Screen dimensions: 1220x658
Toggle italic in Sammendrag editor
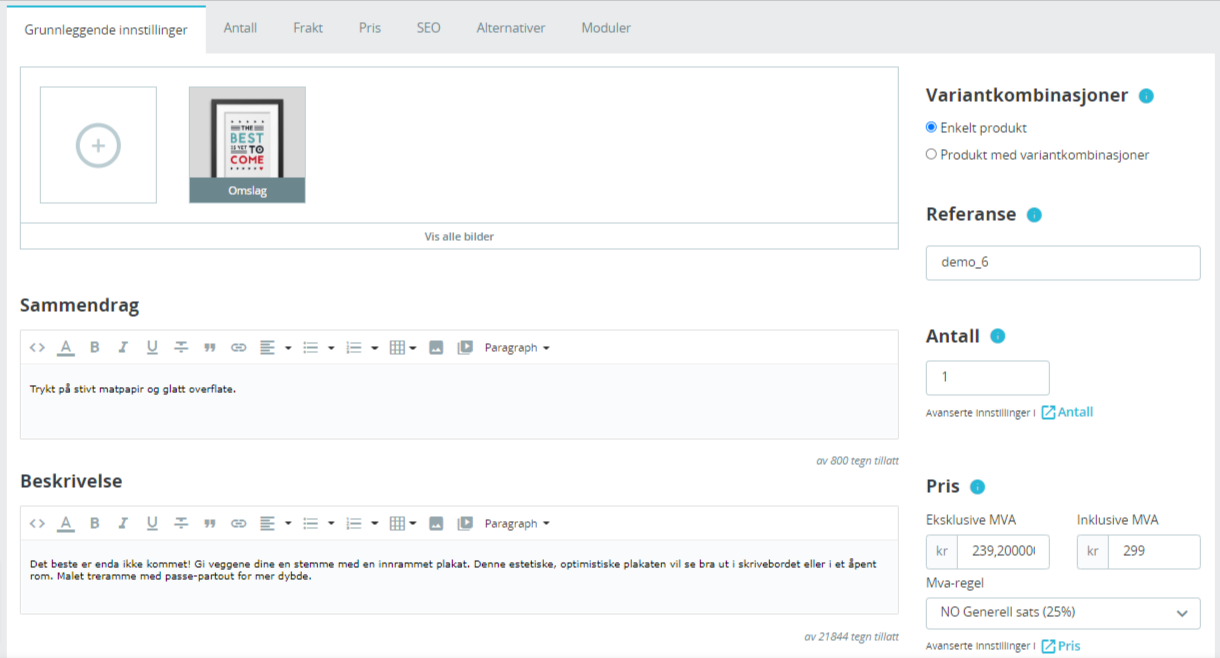click(123, 348)
